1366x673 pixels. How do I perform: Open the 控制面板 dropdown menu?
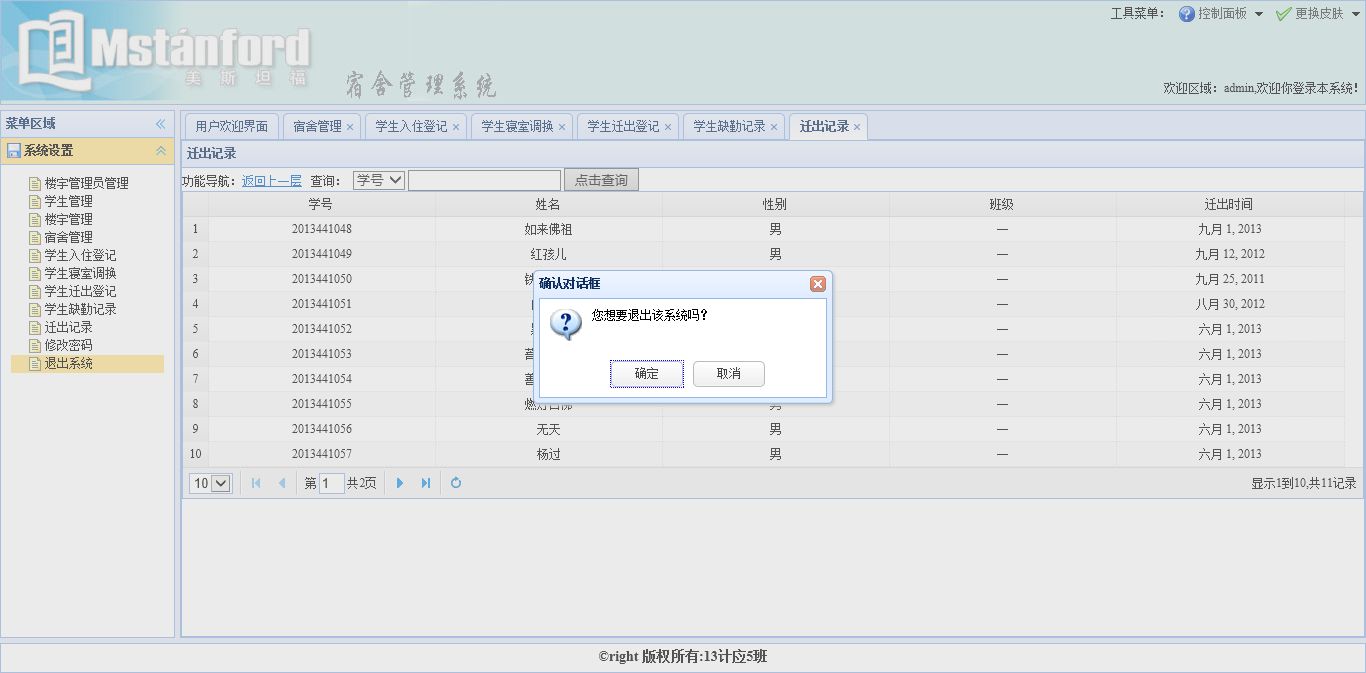pyautogui.click(x=1221, y=14)
